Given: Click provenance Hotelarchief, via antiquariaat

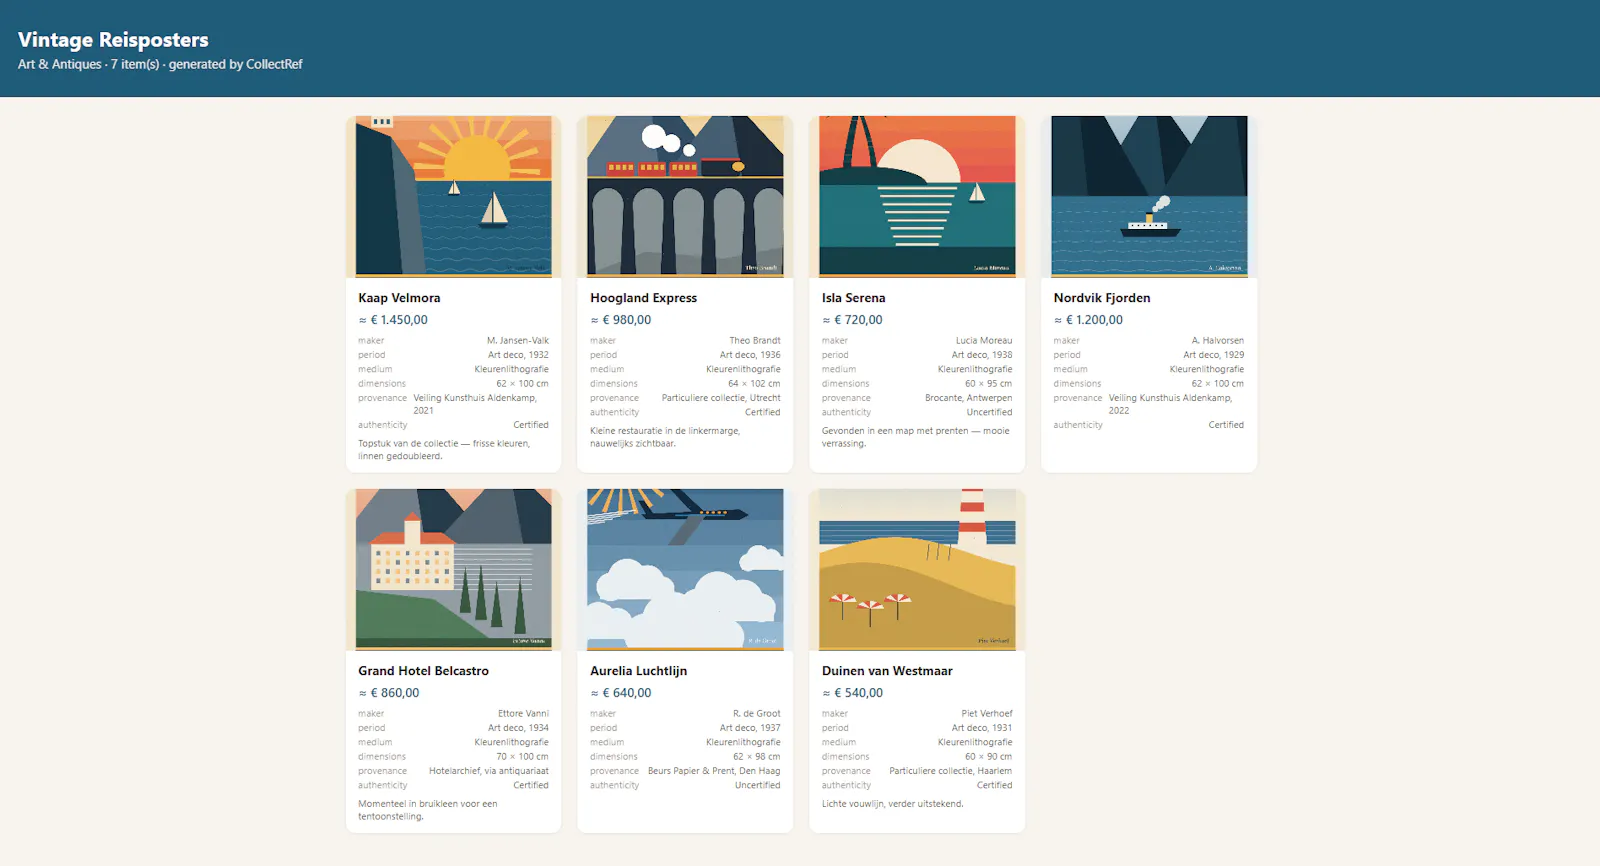Looking at the screenshot, I should (489, 771).
